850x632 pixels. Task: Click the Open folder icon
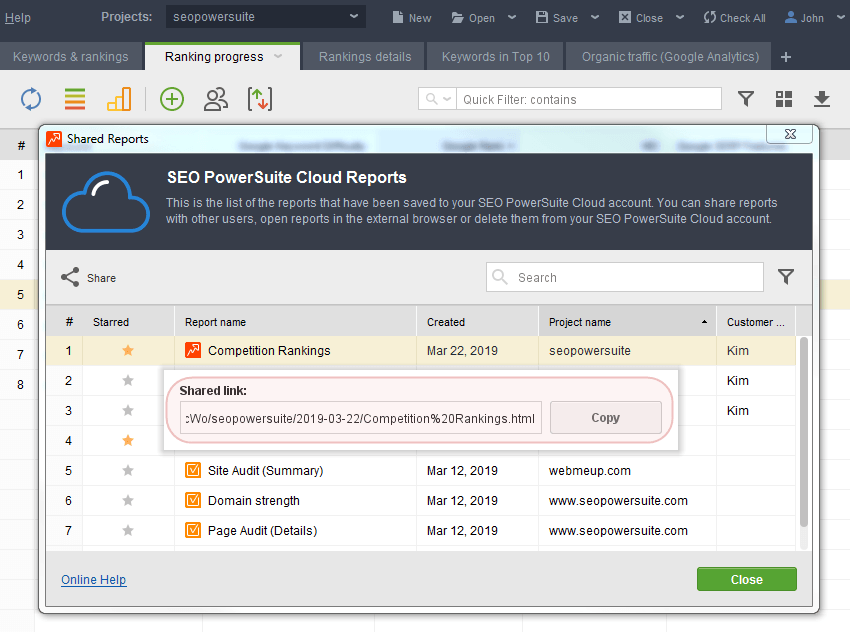(458, 18)
